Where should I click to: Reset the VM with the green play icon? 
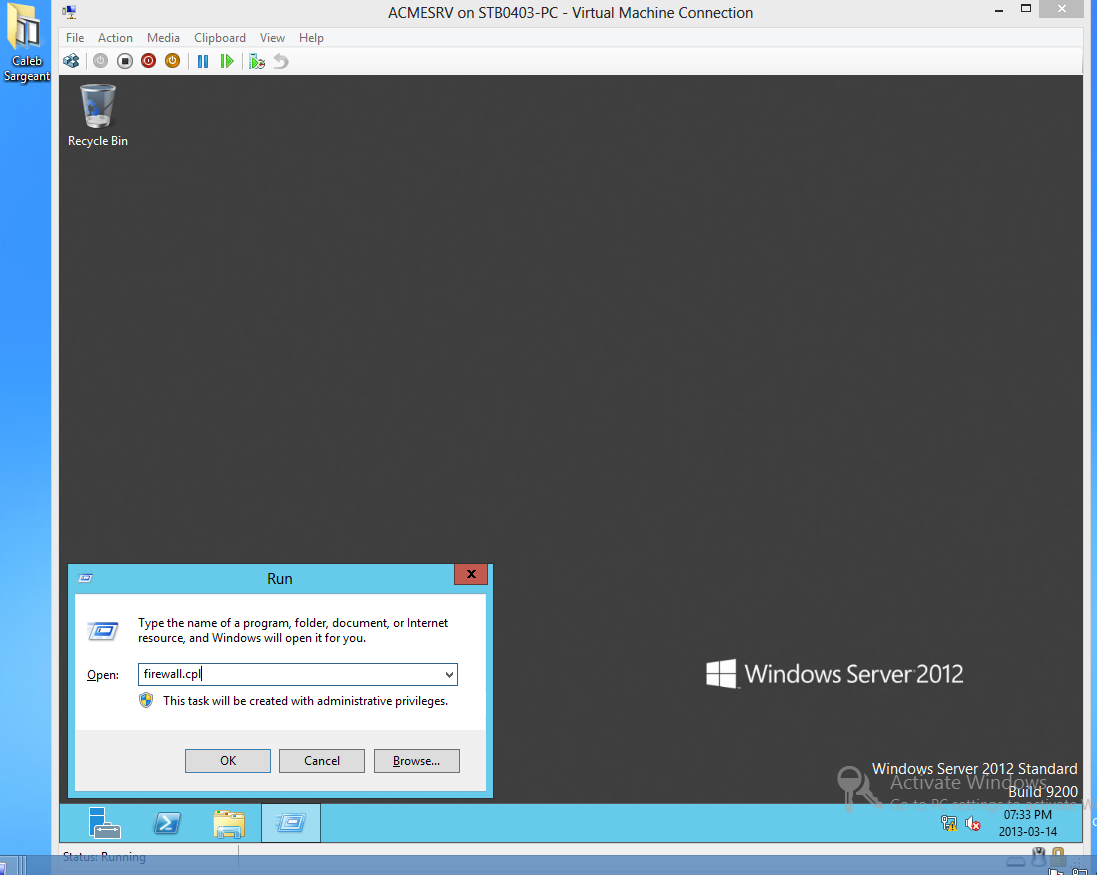(227, 62)
